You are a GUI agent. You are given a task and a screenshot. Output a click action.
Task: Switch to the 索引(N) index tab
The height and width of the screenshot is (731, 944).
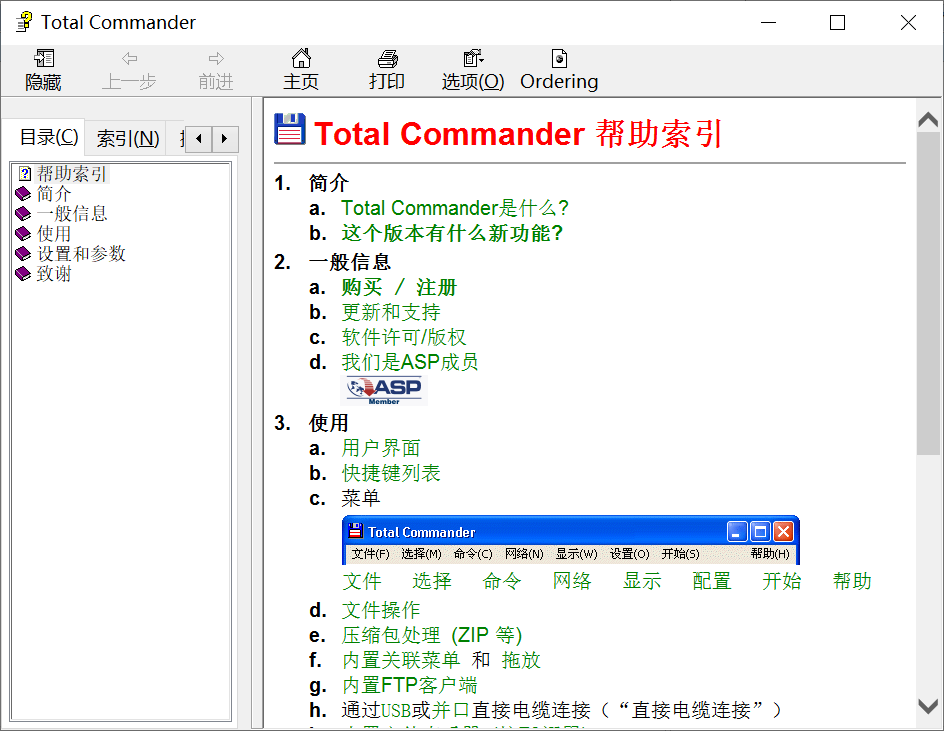(128, 138)
